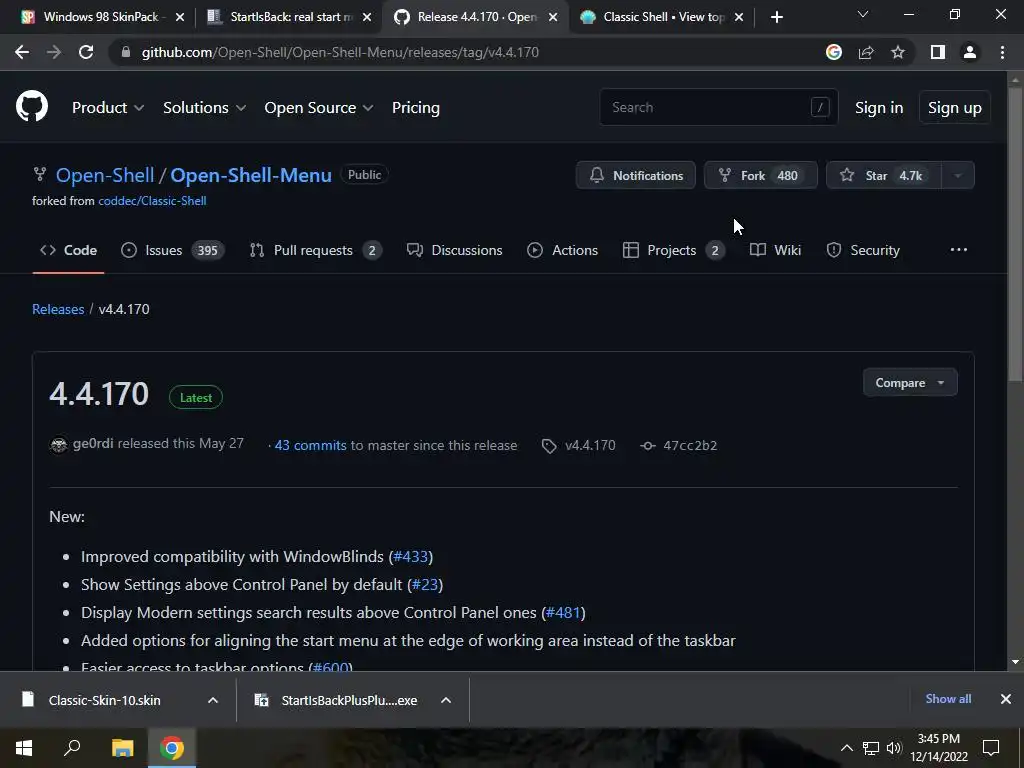Switch to the Classic Shell forum tab
This screenshot has width=1024, height=768.
click(x=655, y=17)
